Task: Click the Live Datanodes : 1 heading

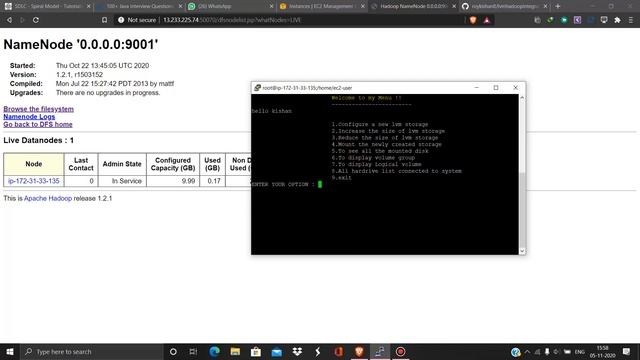Action: 38,140
